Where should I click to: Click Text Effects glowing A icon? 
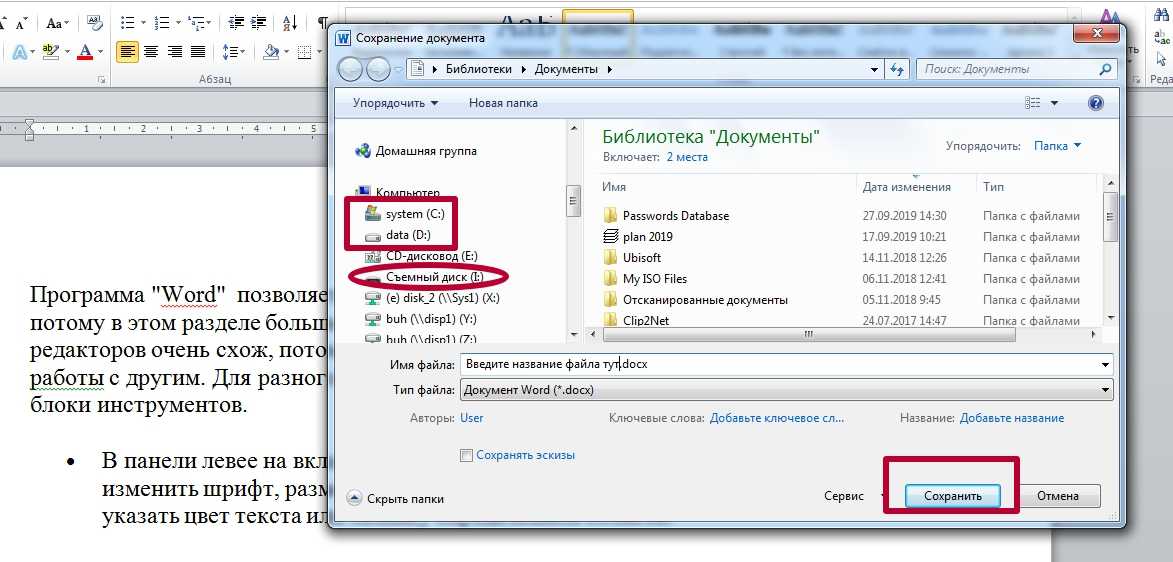[x=19, y=52]
